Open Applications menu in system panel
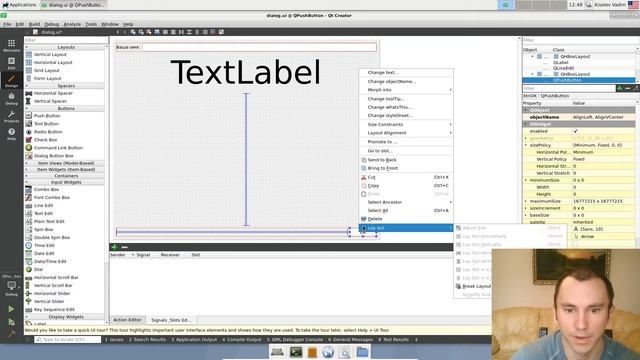Image resolution: width=640 pixels, height=360 pixels. coord(19,5)
